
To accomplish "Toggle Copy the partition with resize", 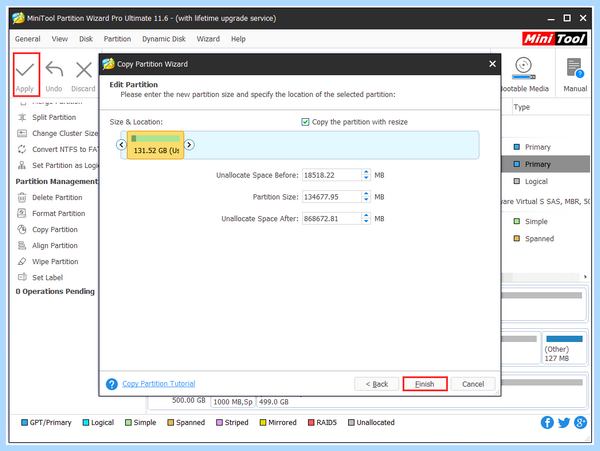I will coord(305,122).
